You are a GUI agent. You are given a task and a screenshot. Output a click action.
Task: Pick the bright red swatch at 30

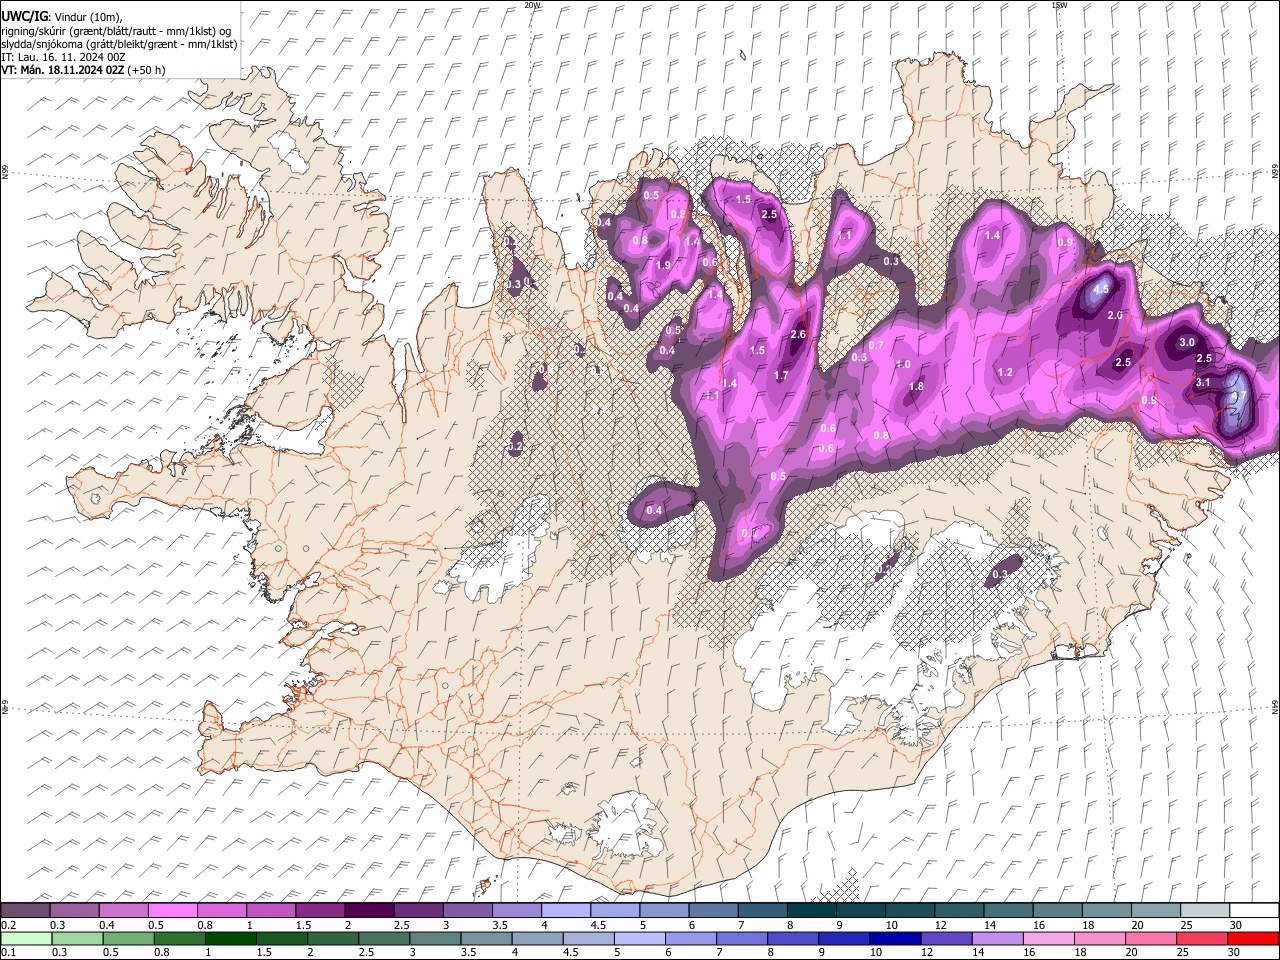(1252, 938)
